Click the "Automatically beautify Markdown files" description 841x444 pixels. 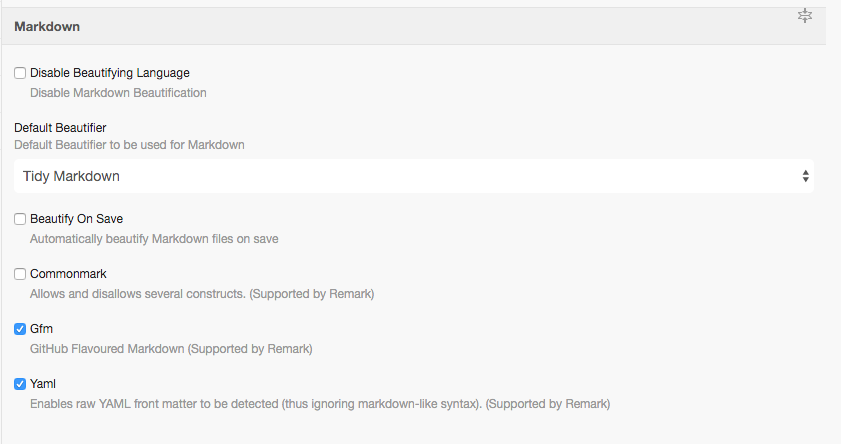click(154, 239)
